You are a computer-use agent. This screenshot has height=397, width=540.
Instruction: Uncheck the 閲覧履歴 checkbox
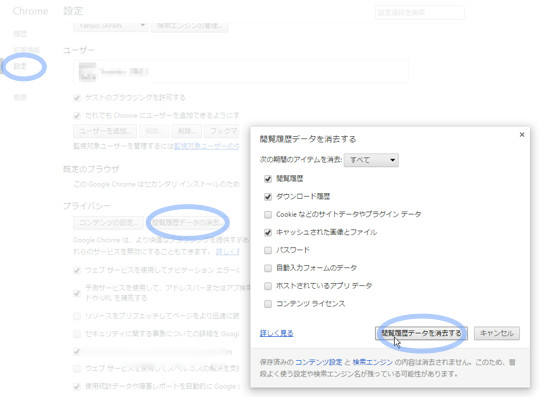point(268,179)
